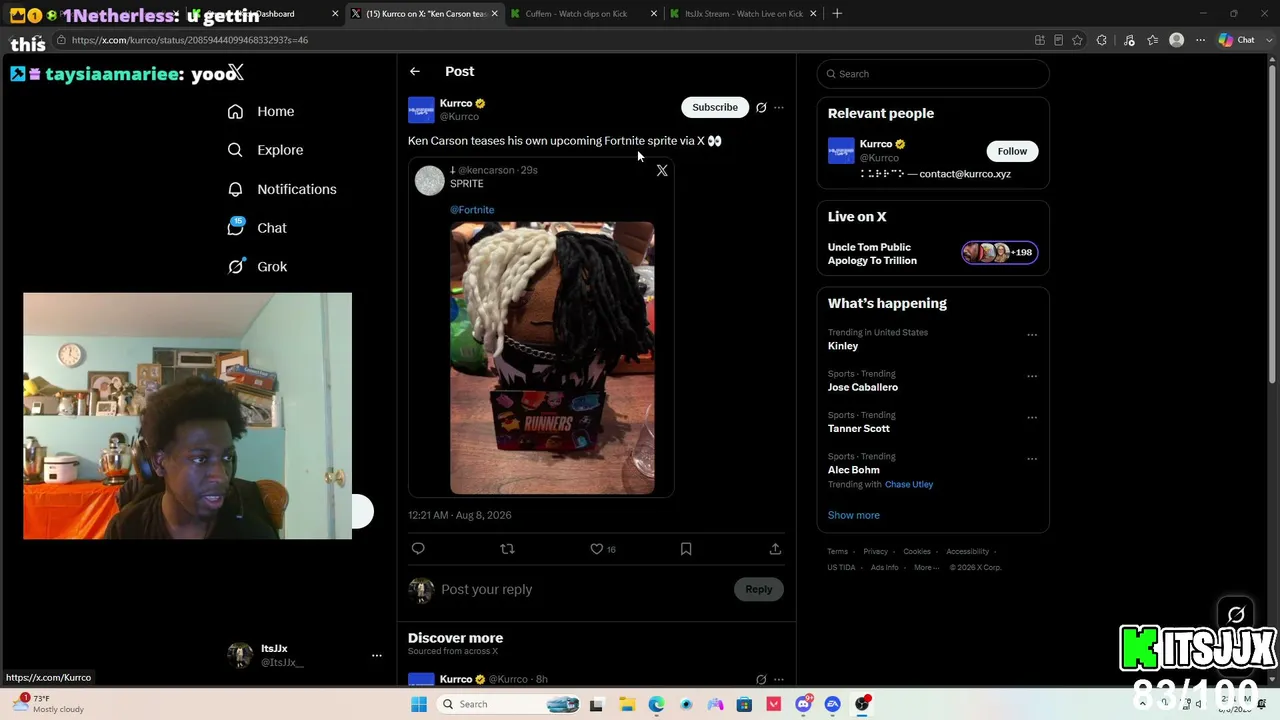
Task: Open the Chase Utley trending link
Action: pos(909,484)
